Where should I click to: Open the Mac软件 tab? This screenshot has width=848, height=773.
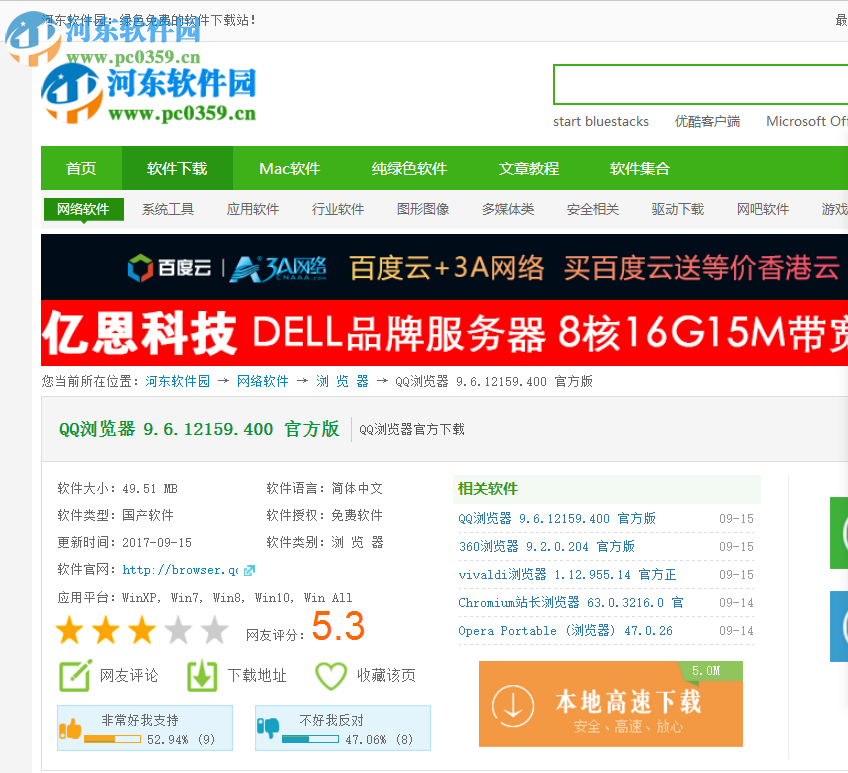coord(289,168)
